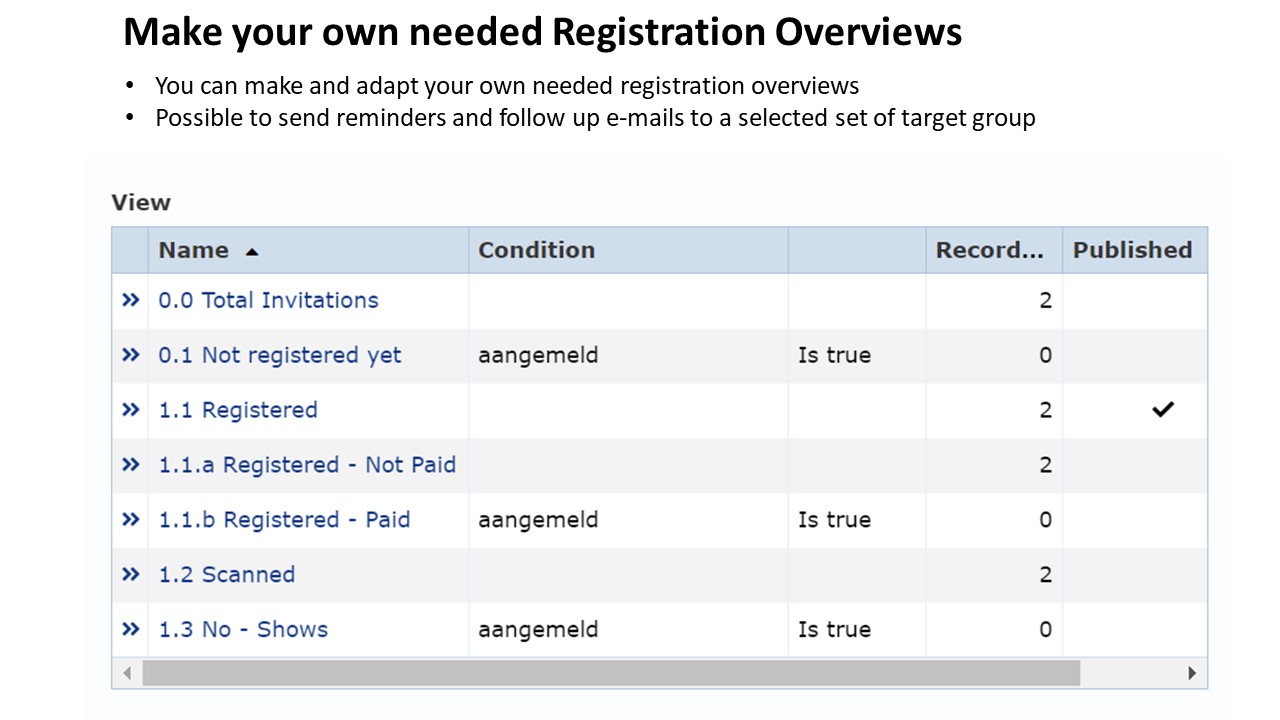The height and width of the screenshot is (720, 1280).
Task: Click the double-arrow icon beside 1.2 Scanned
Action: tap(131, 574)
